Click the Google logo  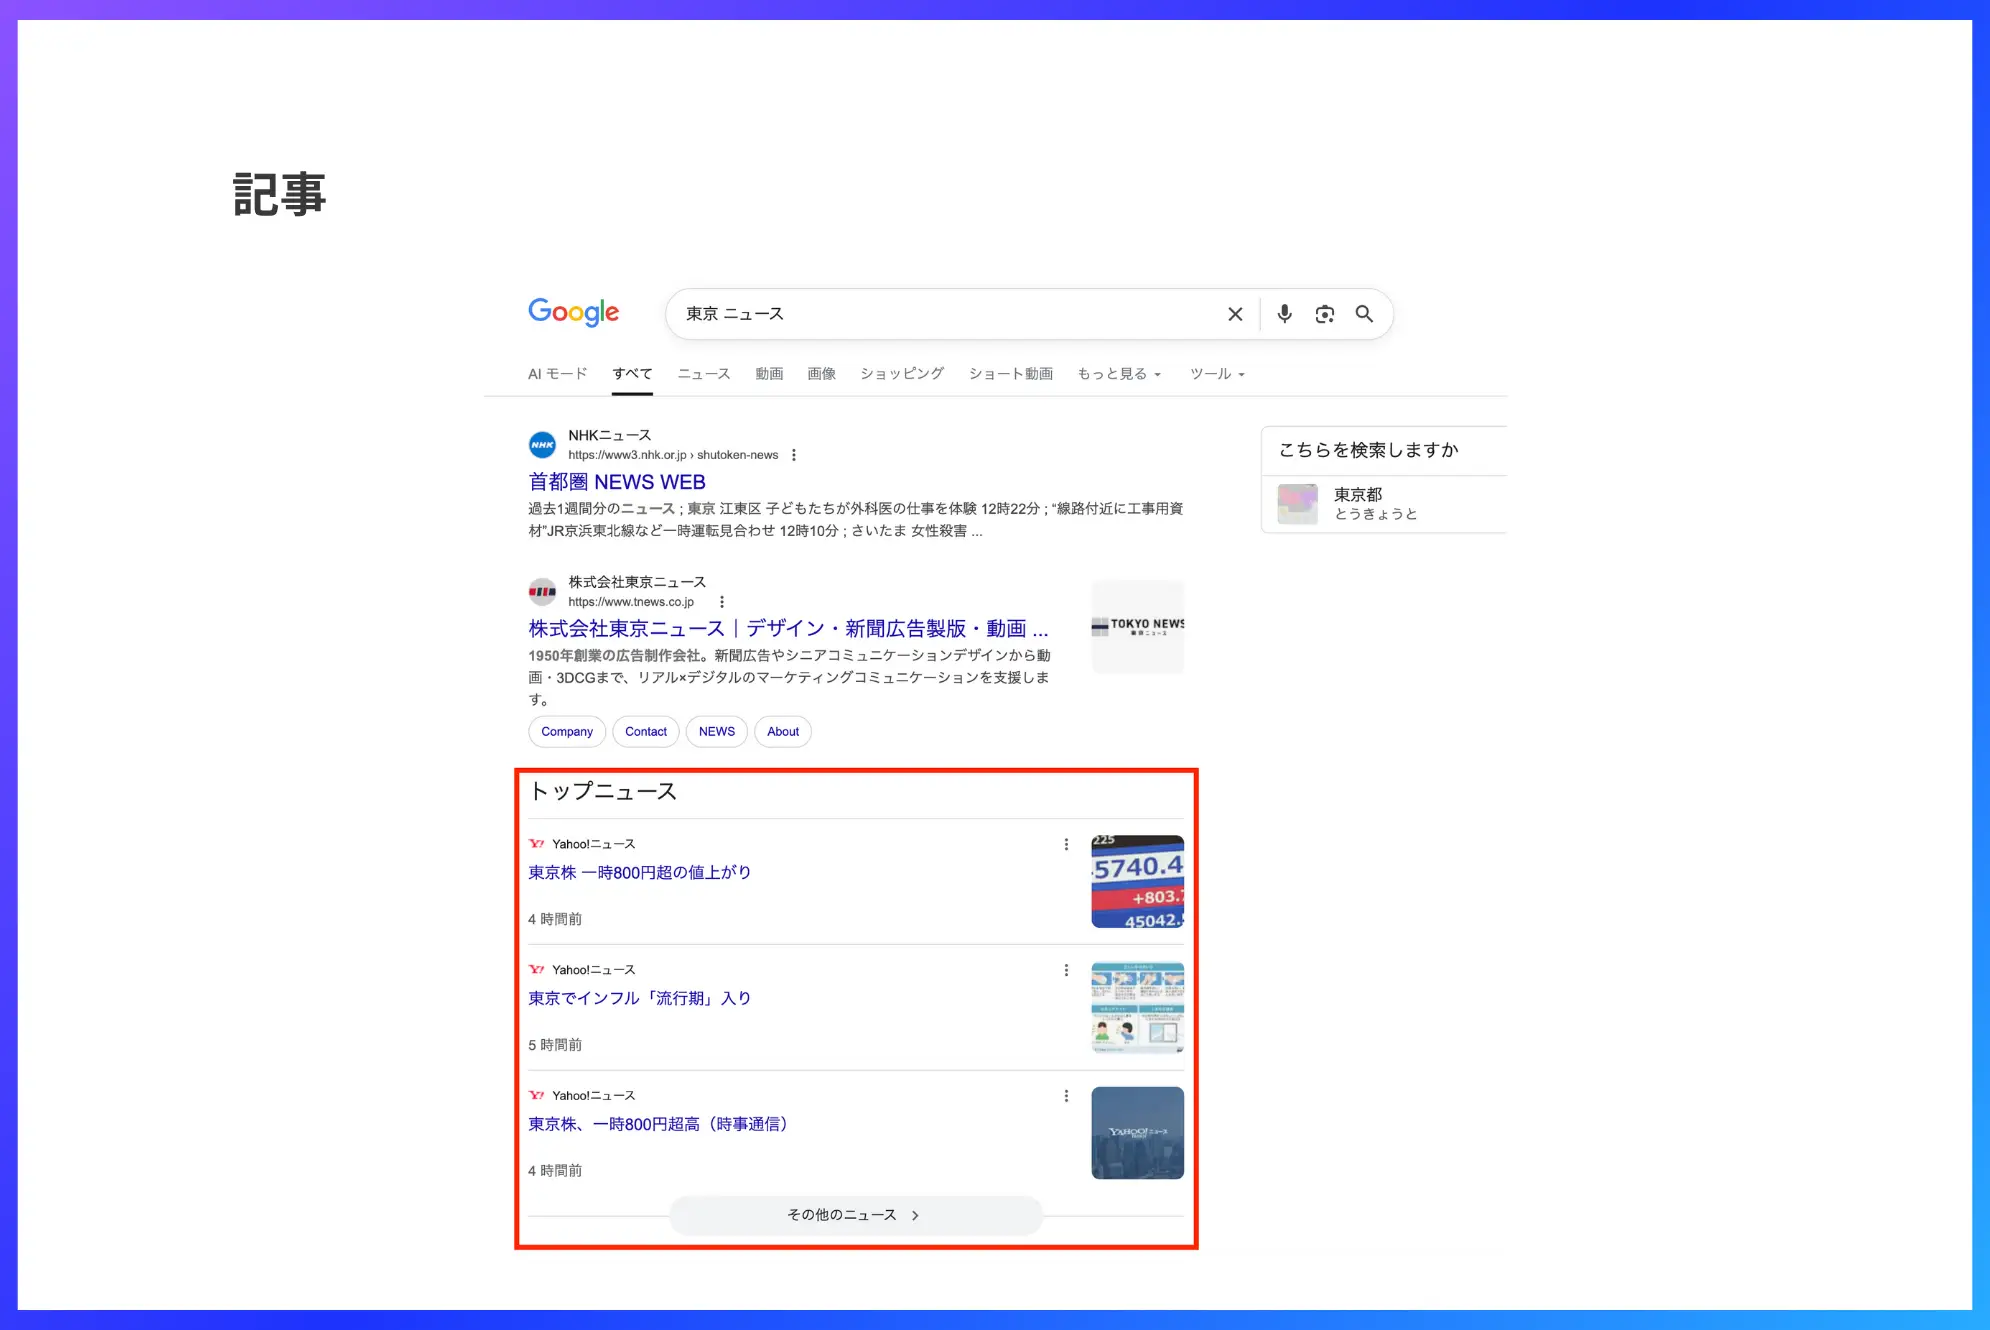point(573,312)
